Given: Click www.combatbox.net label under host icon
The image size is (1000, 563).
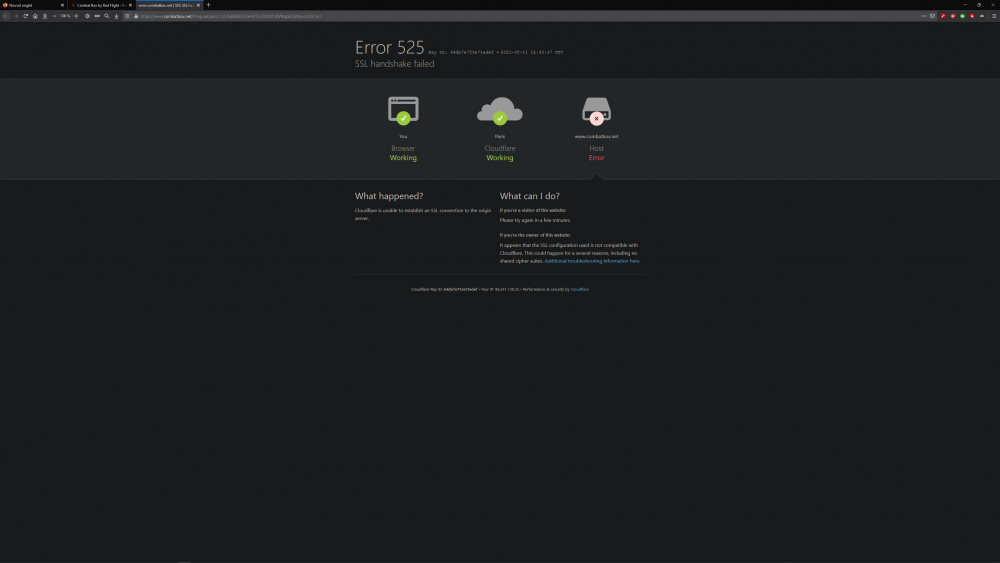Looking at the screenshot, I should click(596, 136).
